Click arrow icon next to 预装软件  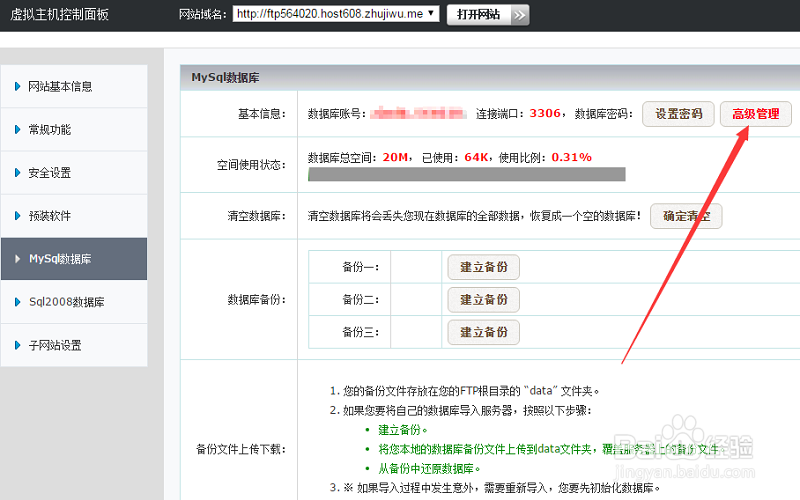(17, 216)
